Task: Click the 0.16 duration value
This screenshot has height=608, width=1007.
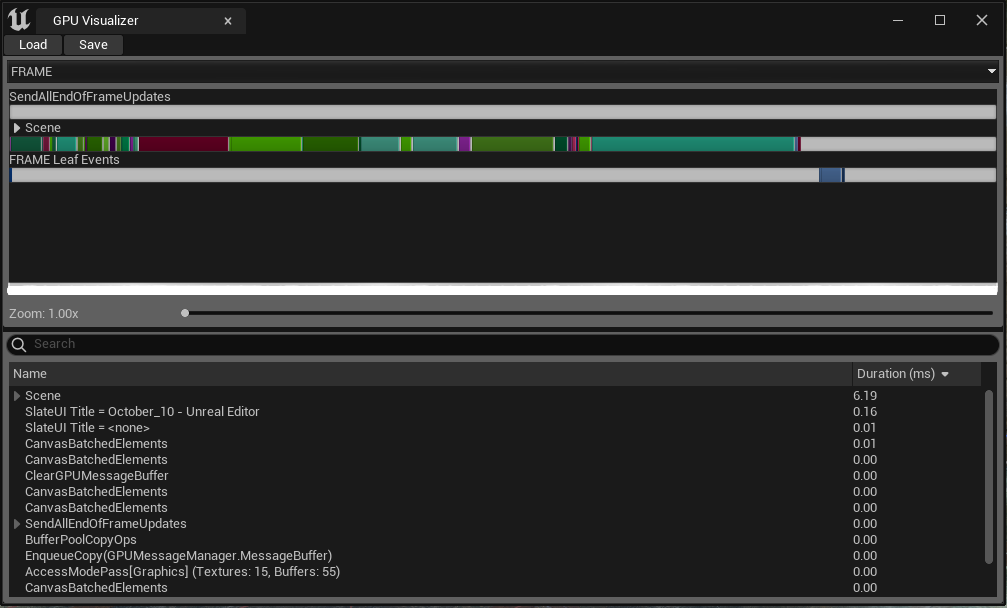Action: tap(865, 412)
